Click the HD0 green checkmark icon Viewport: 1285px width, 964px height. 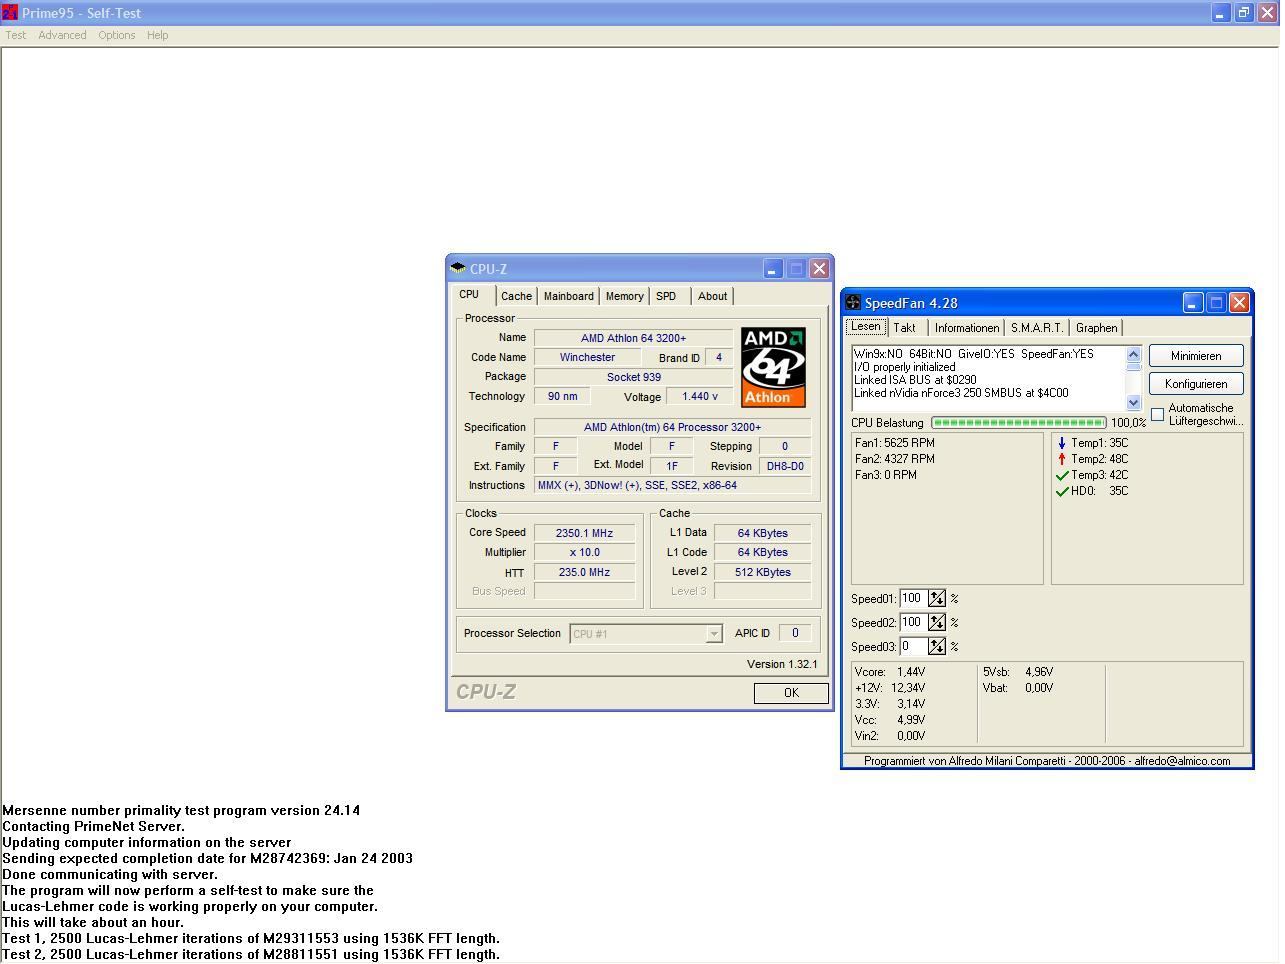click(x=1062, y=491)
